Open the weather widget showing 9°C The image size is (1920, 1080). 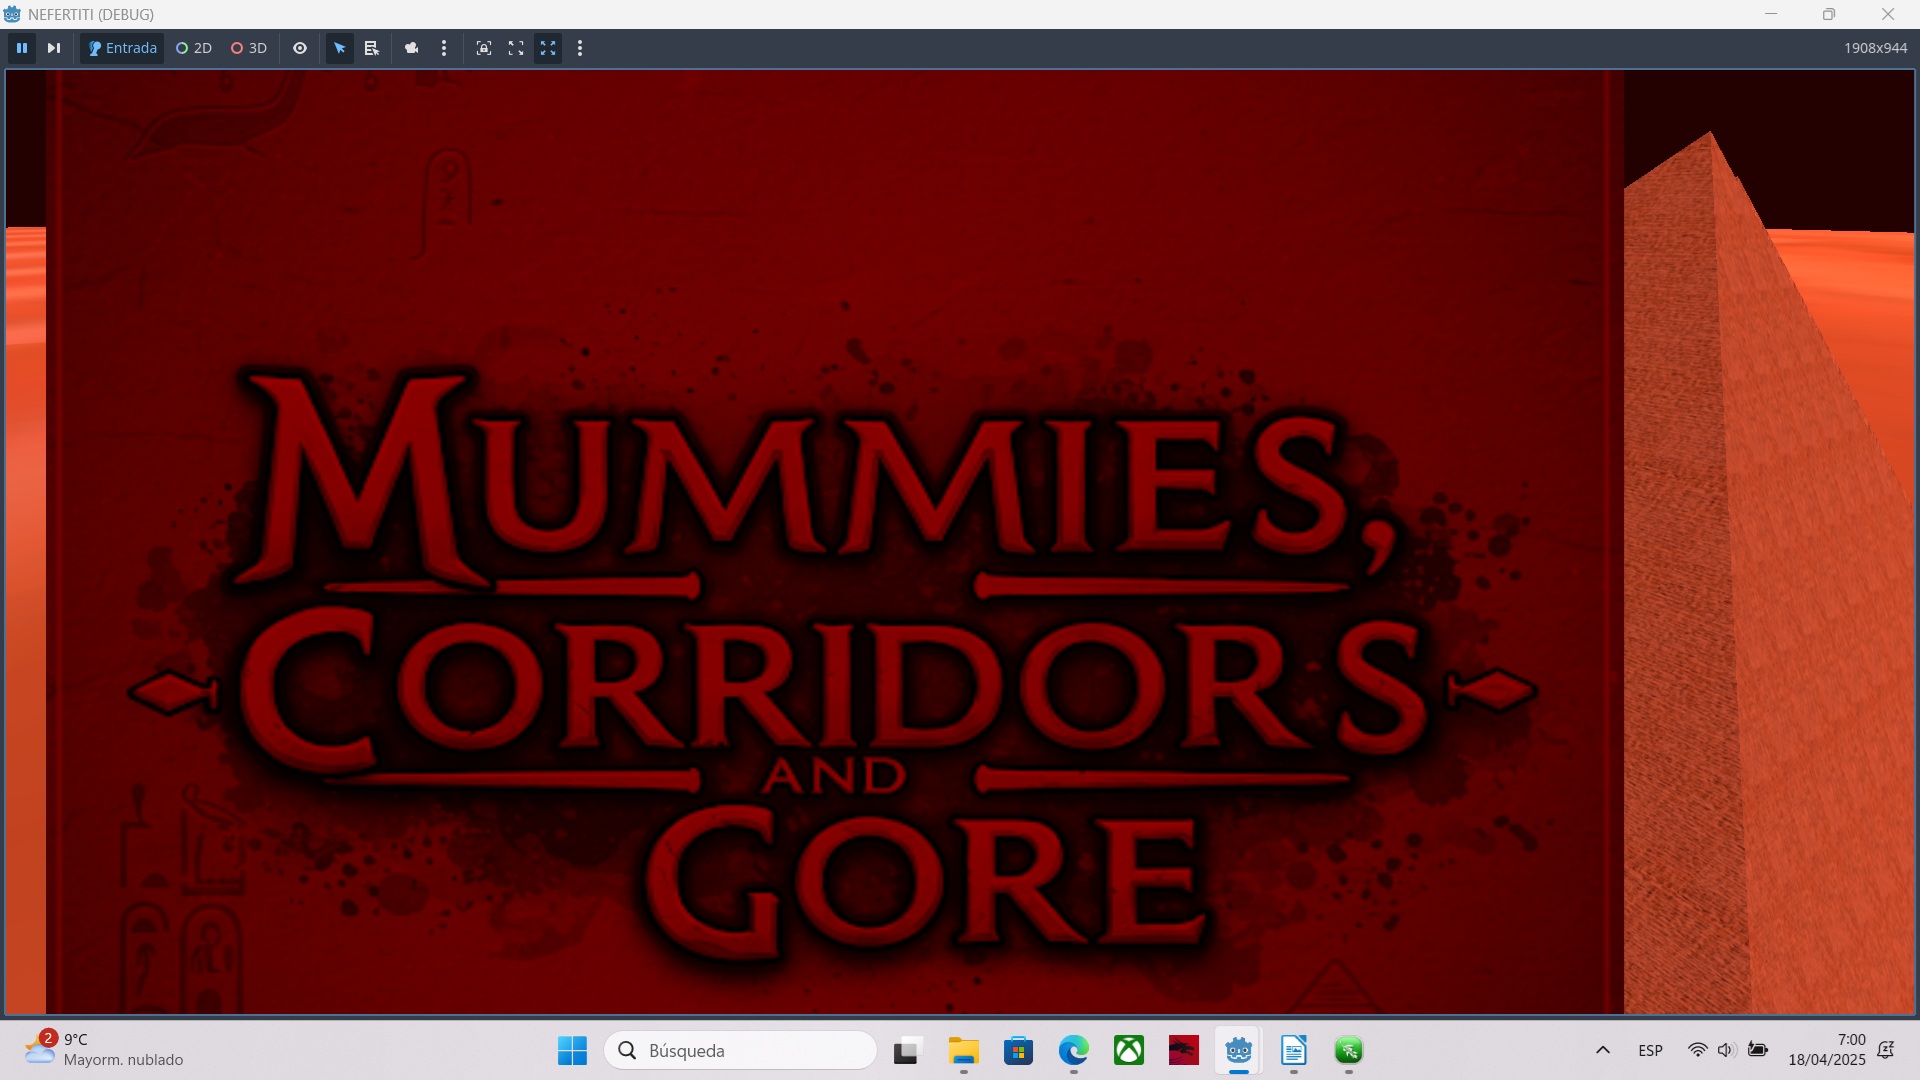(104, 1050)
